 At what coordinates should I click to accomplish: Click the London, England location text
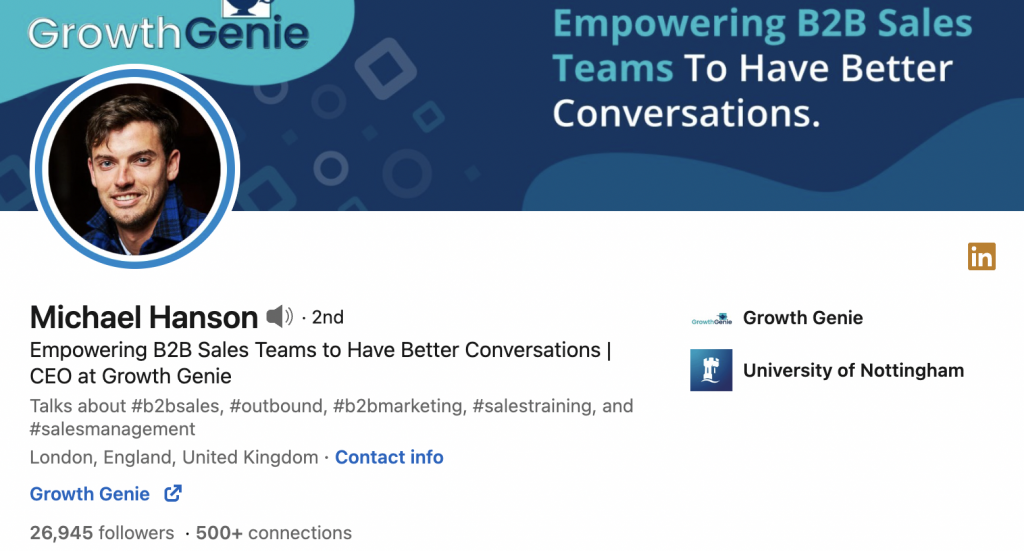173,457
